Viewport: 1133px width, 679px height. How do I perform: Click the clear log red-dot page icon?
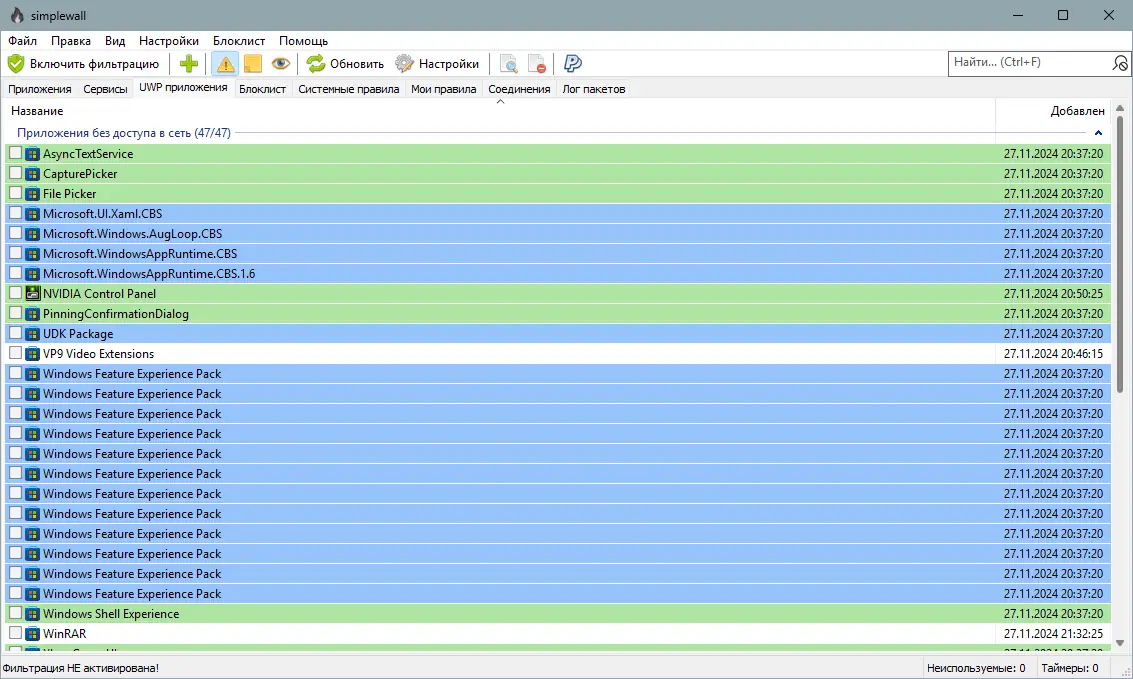(536, 64)
